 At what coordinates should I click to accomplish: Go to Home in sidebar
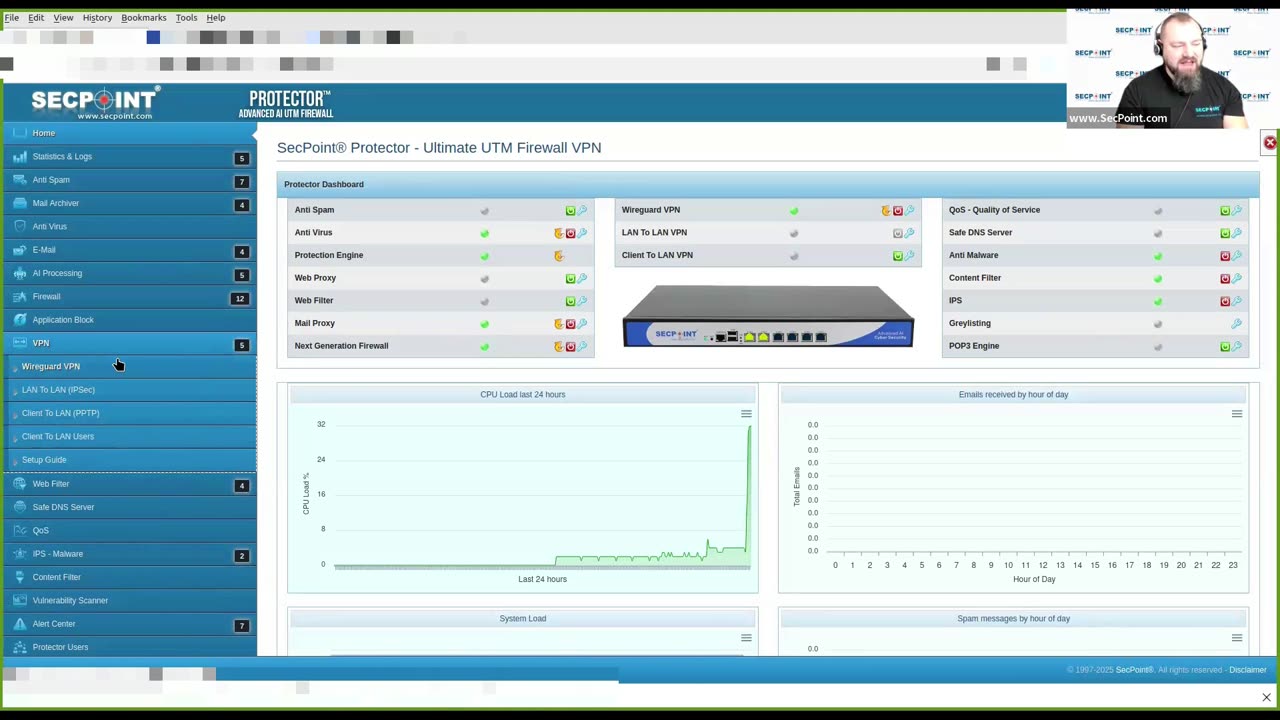pos(128,133)
